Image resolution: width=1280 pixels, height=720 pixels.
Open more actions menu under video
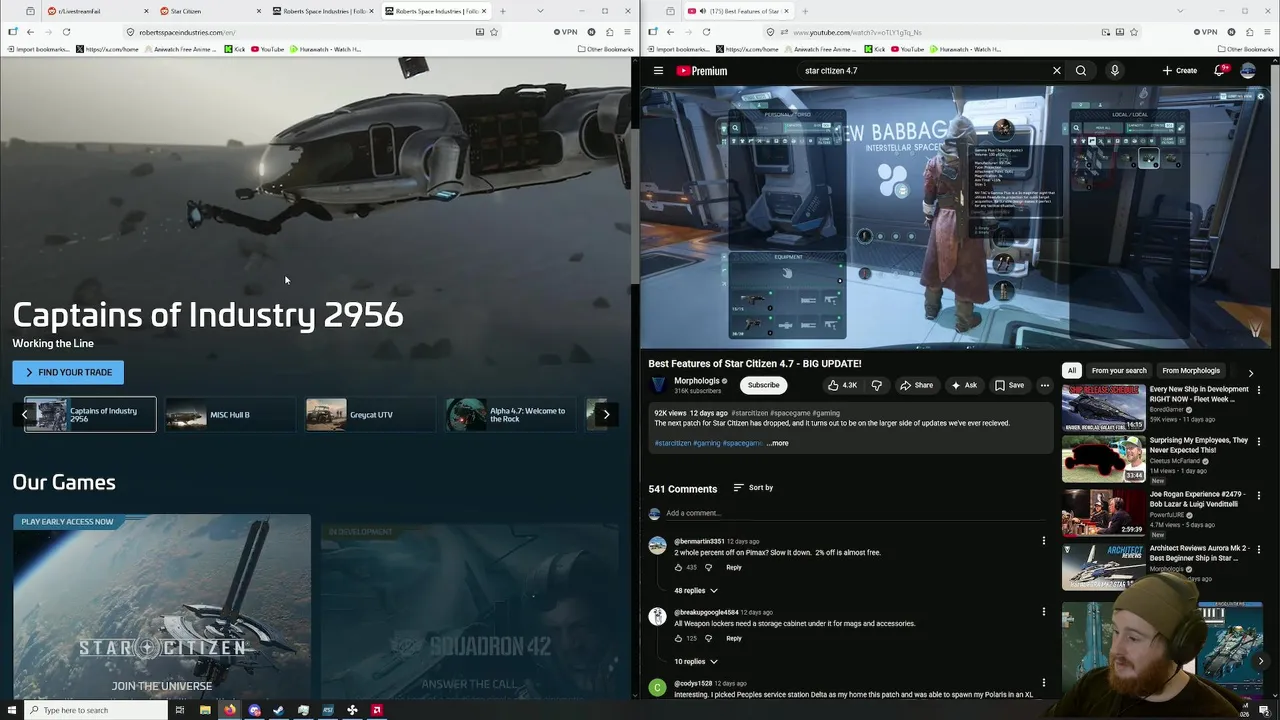point(1044,385)
